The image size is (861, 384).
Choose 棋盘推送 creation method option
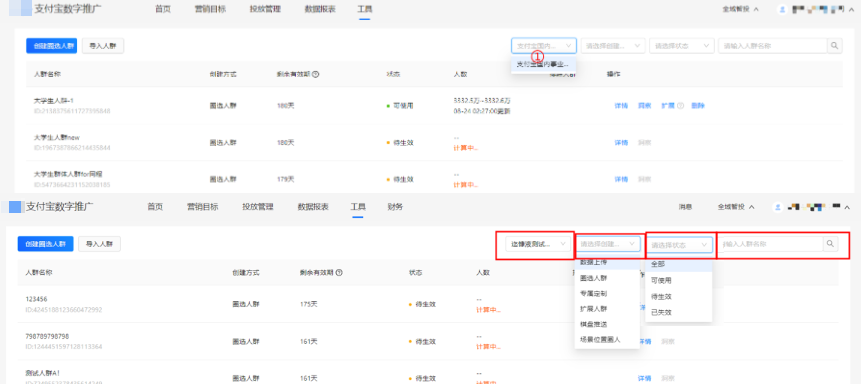pos(607,325)
